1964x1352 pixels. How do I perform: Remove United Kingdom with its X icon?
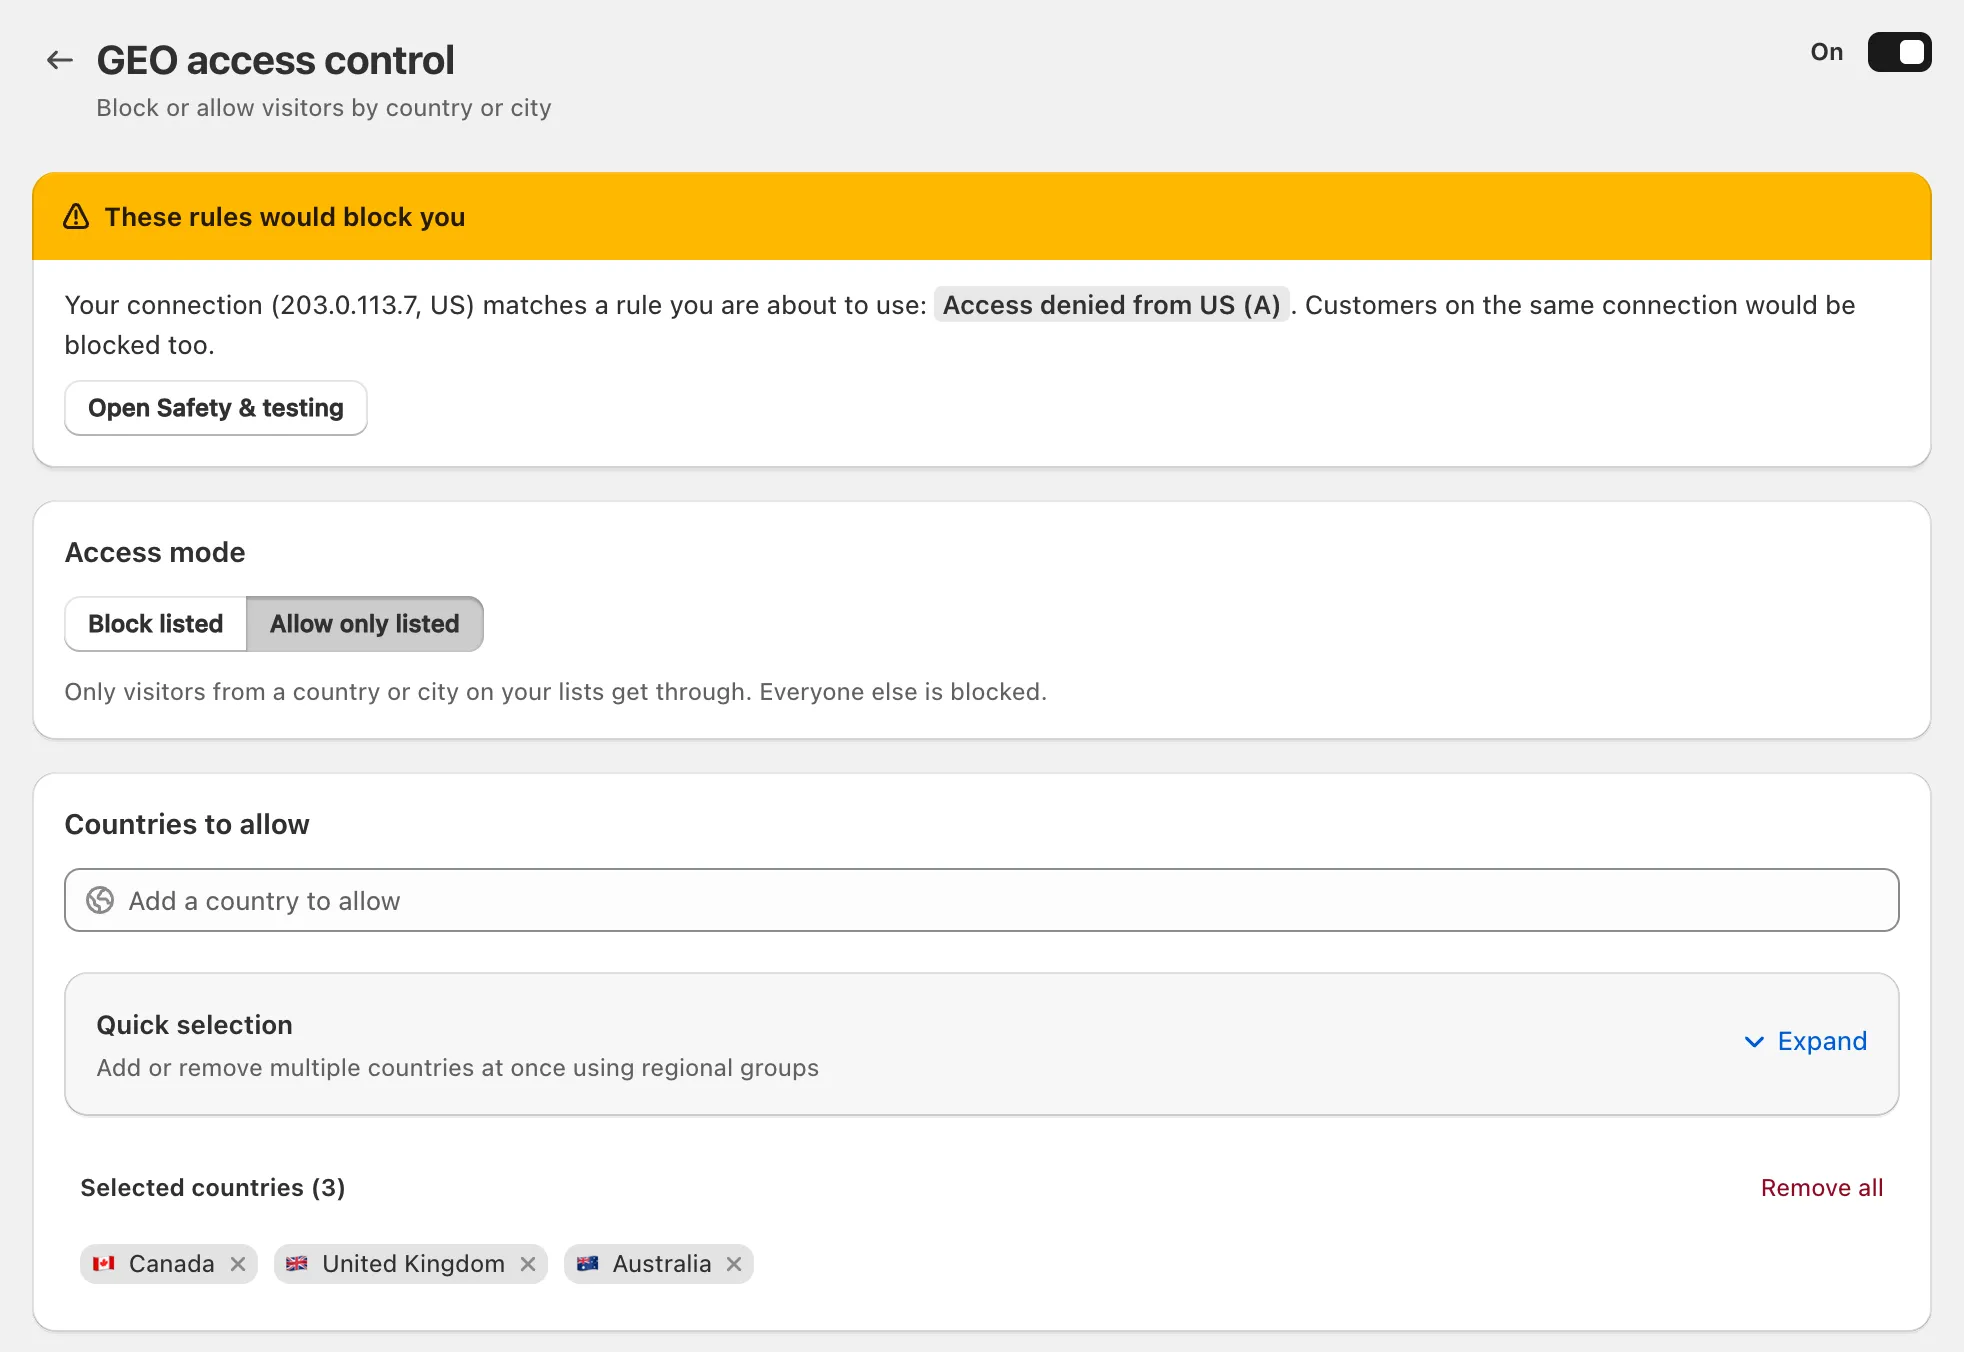click(528, 1264)
